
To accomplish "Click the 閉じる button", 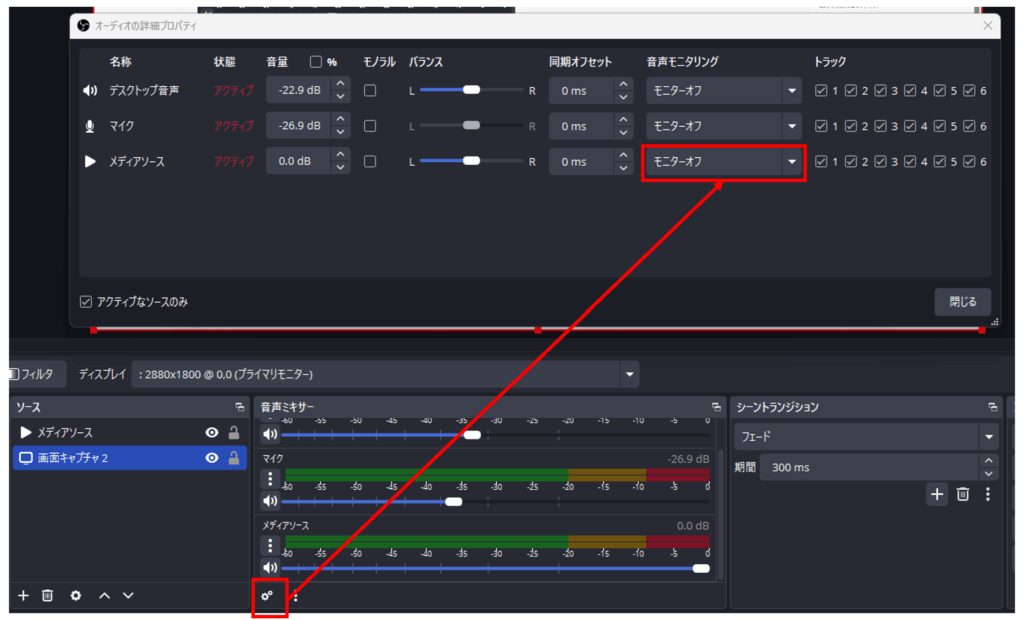I will tap(962, 302).
